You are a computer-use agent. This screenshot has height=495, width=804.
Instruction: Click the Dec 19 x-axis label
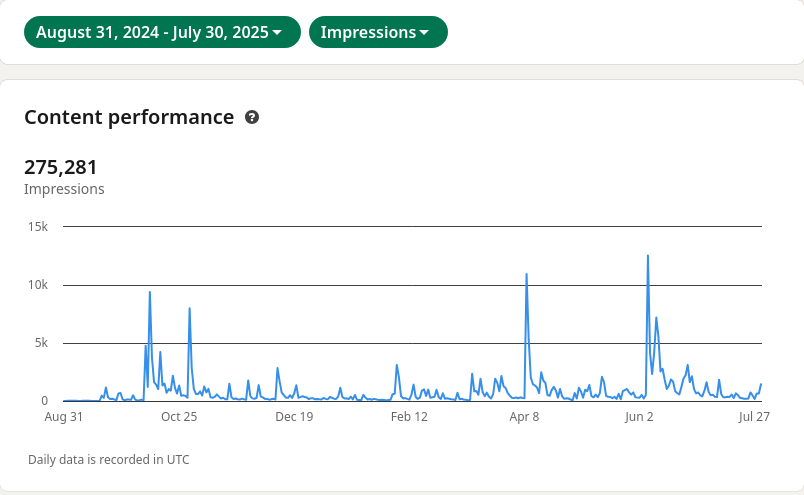(294, 417)
